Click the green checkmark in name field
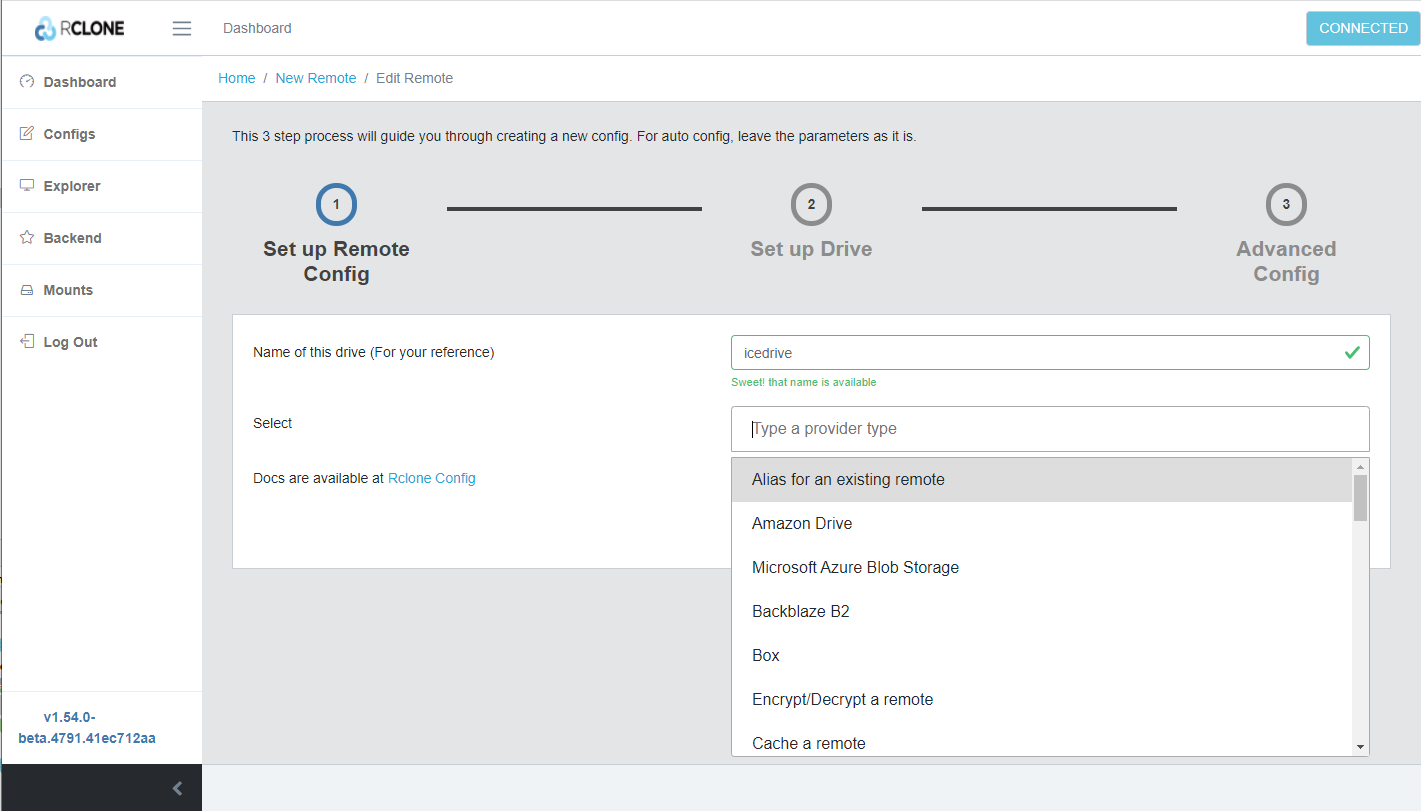This screenshot has width=1421, height=811. tap(1352, 352)
